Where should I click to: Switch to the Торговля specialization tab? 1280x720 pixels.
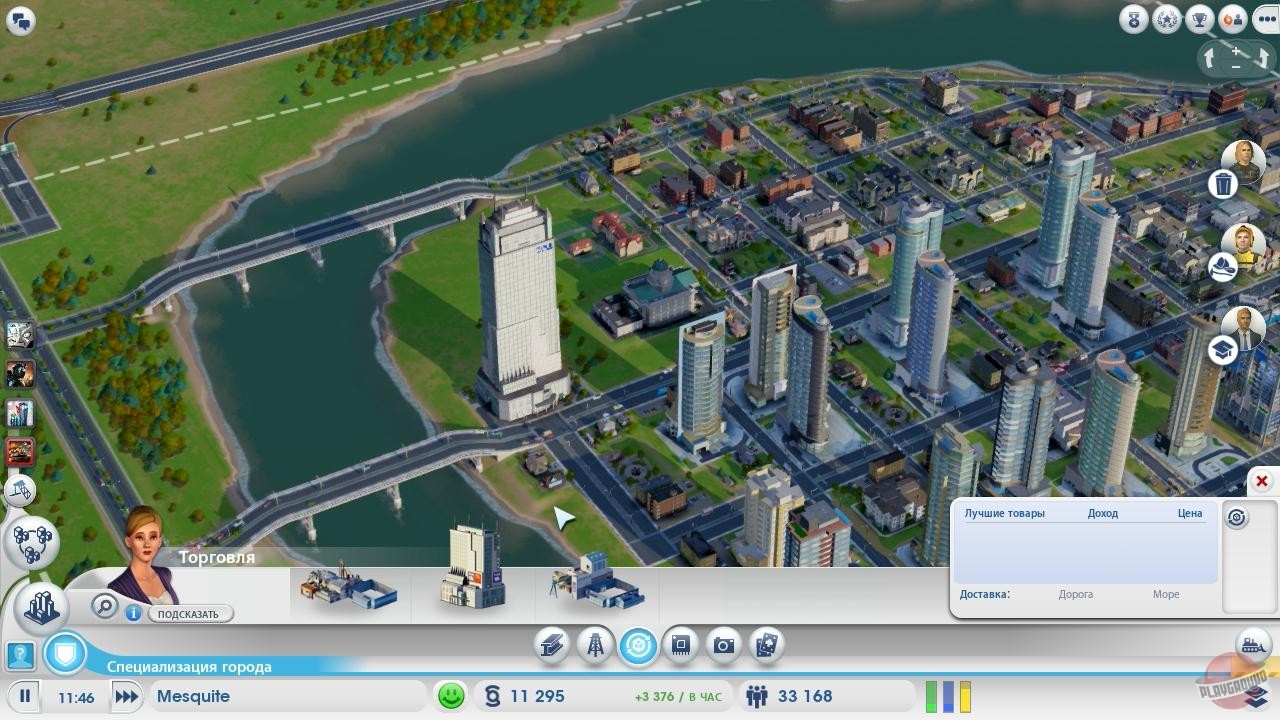tap(217, 558)
